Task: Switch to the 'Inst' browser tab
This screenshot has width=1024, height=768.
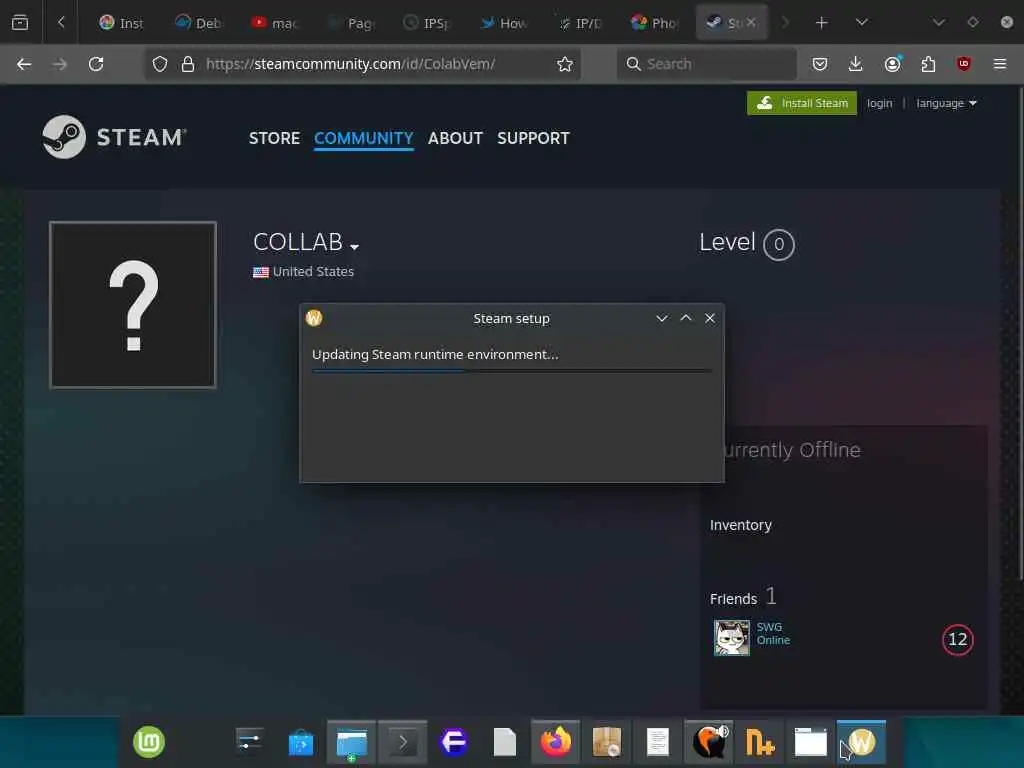Action: 121,23
